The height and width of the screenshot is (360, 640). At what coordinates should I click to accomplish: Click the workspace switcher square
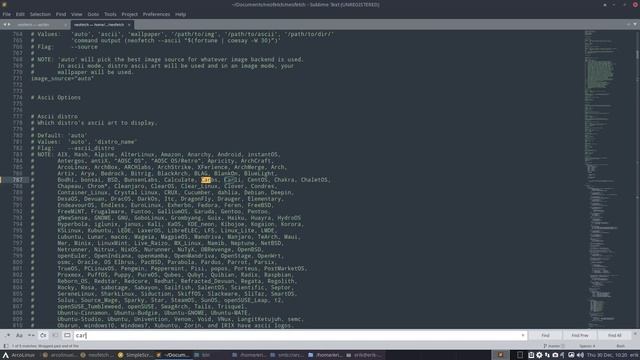(520, 355)
